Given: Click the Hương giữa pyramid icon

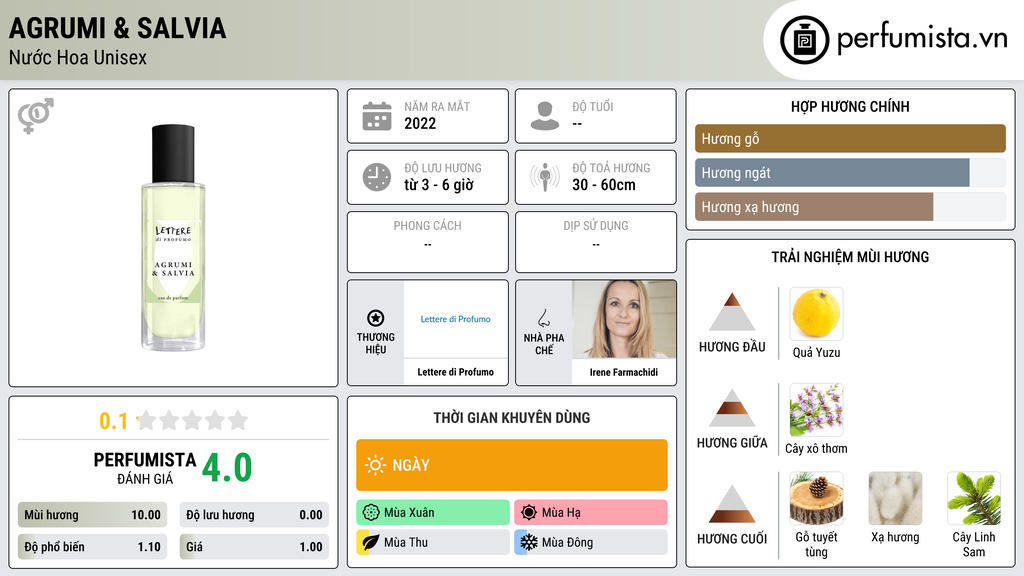Looking at the screenshot, I should (732, 408).
